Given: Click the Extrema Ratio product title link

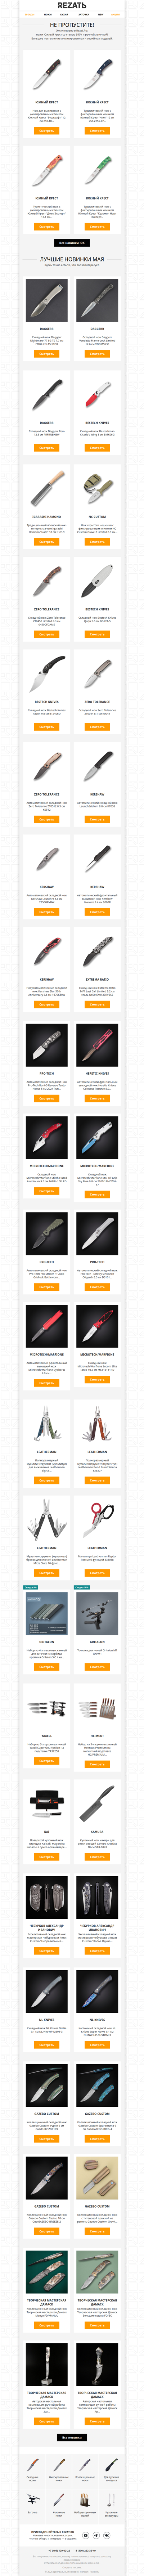Looking at the screenshot, I should click(97, 979).
